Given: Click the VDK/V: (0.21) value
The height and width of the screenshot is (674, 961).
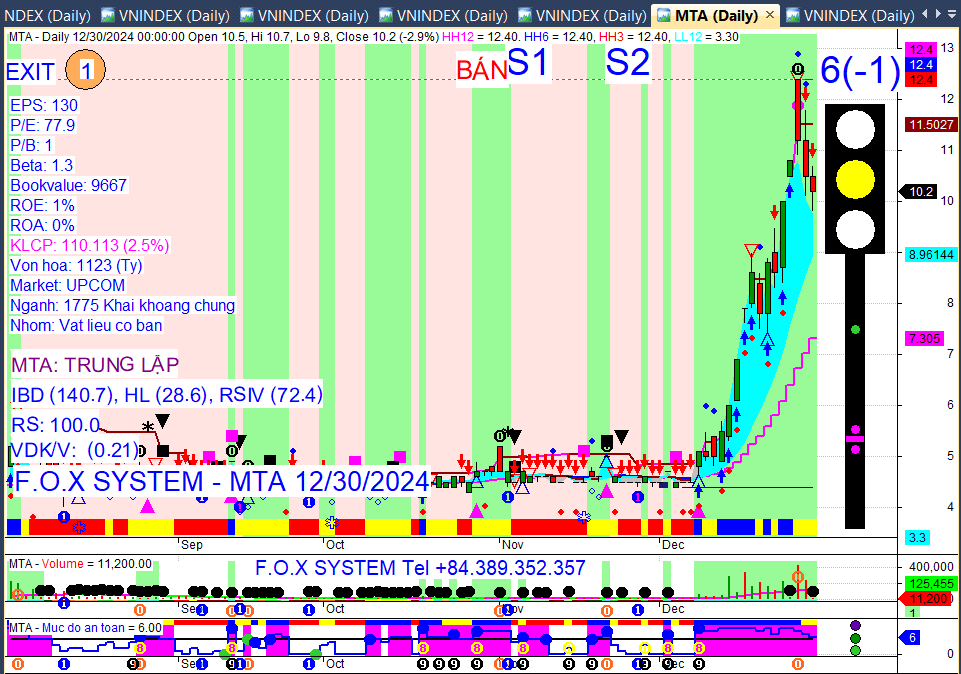Looking at the screenshot, I should 75,450.
